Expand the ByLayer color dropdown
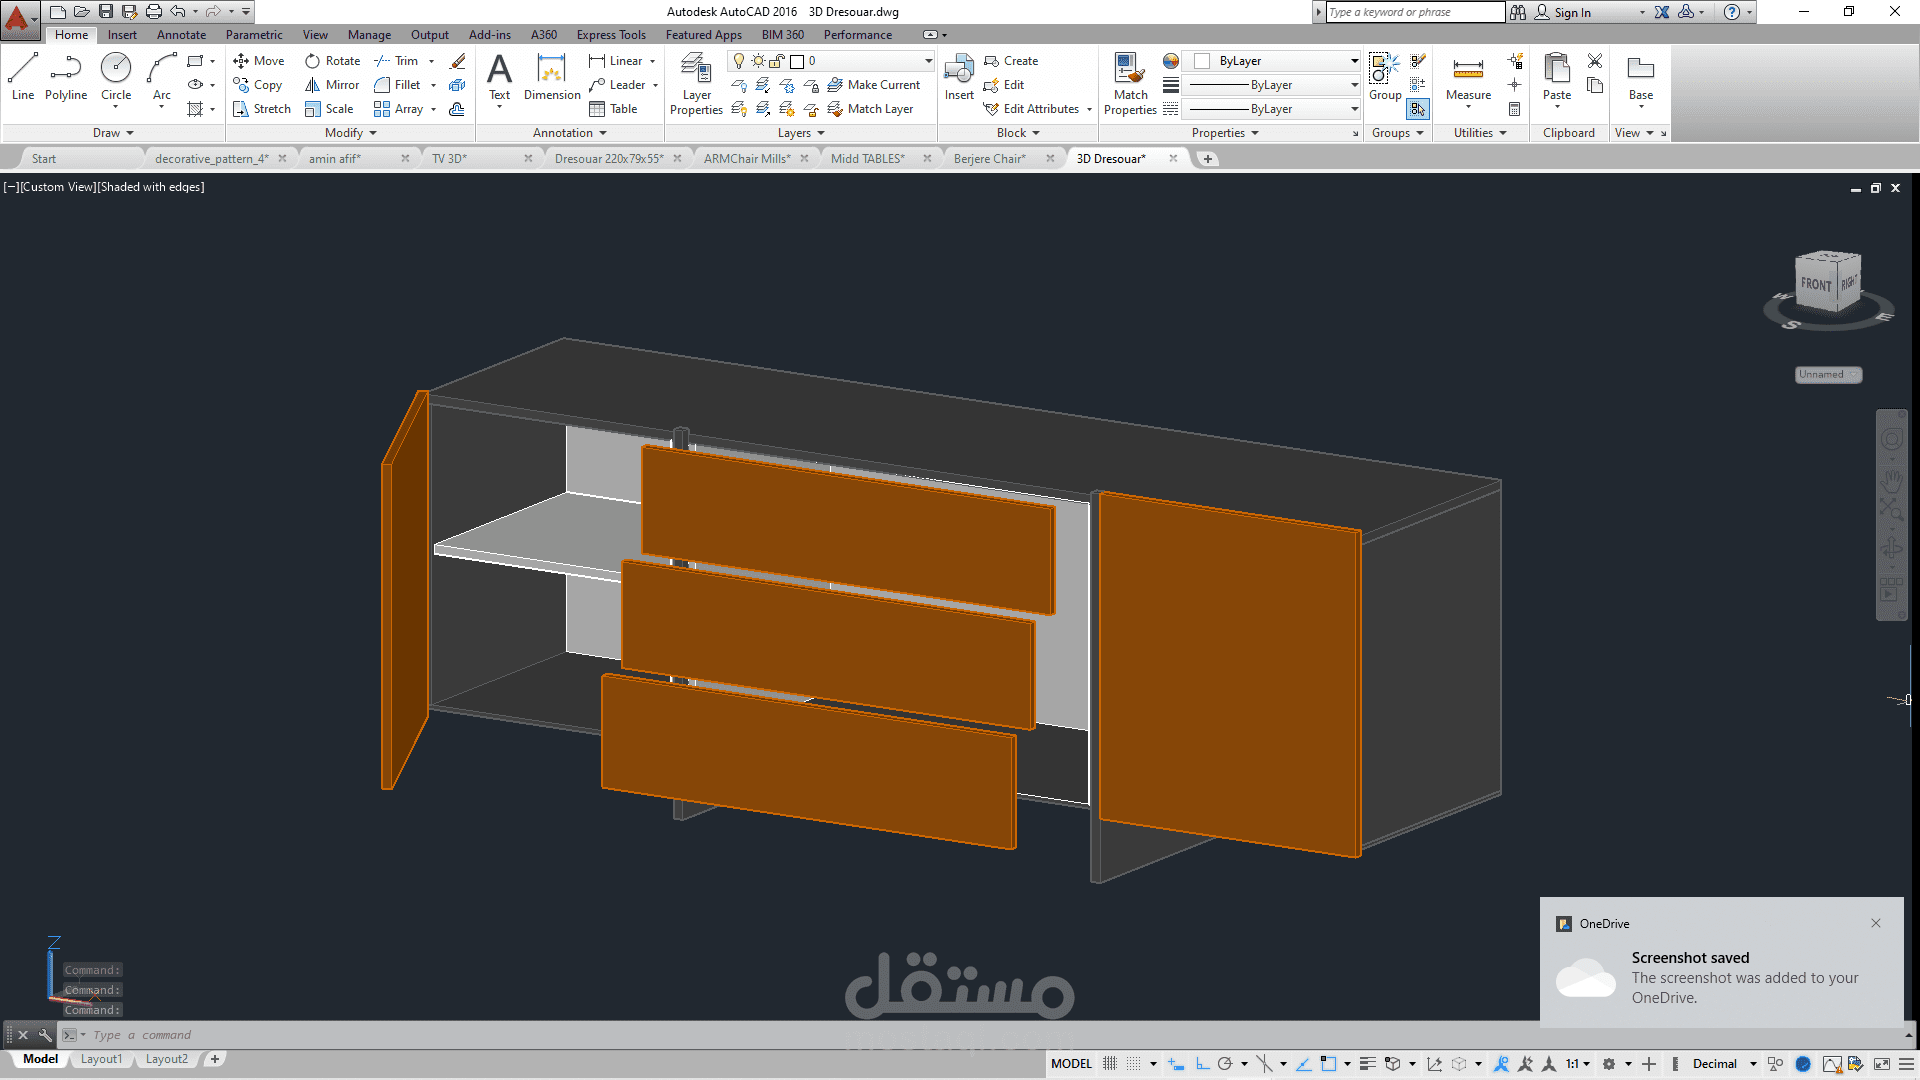Viewport: 1920px width, 1080px height. 1354,61
